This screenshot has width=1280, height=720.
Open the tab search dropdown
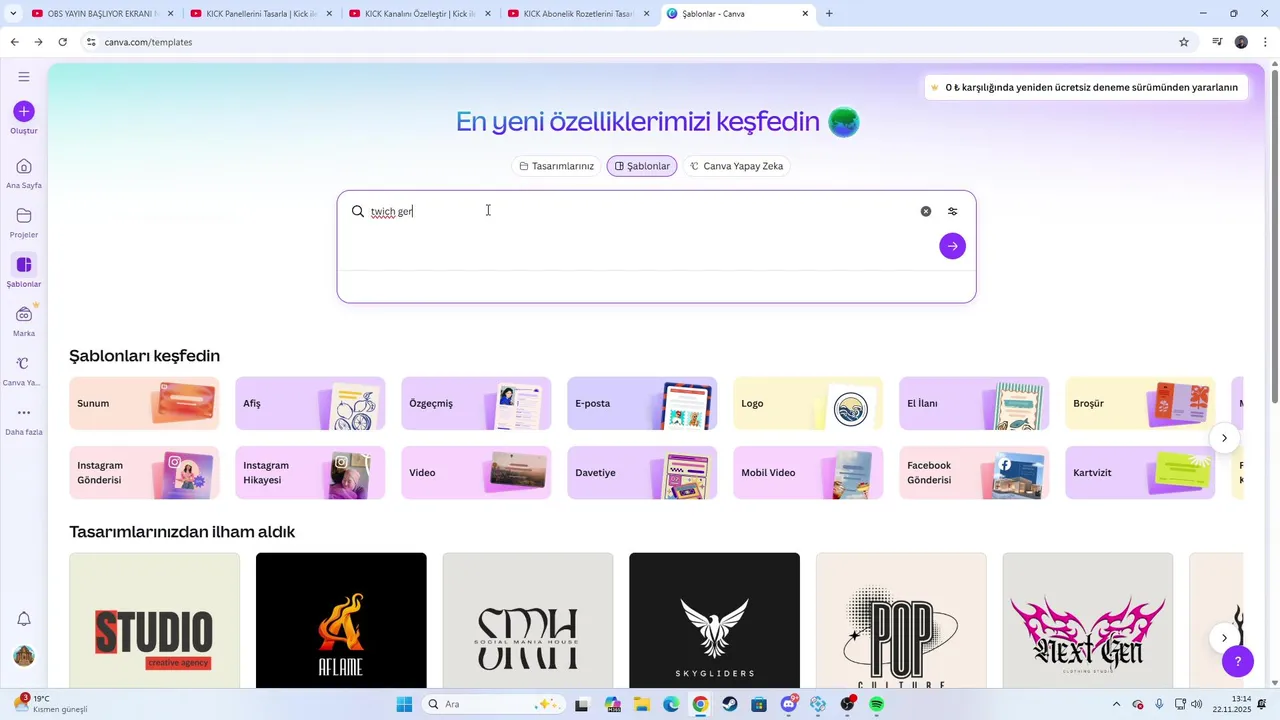pyautogui.click(x=12, y=14)
